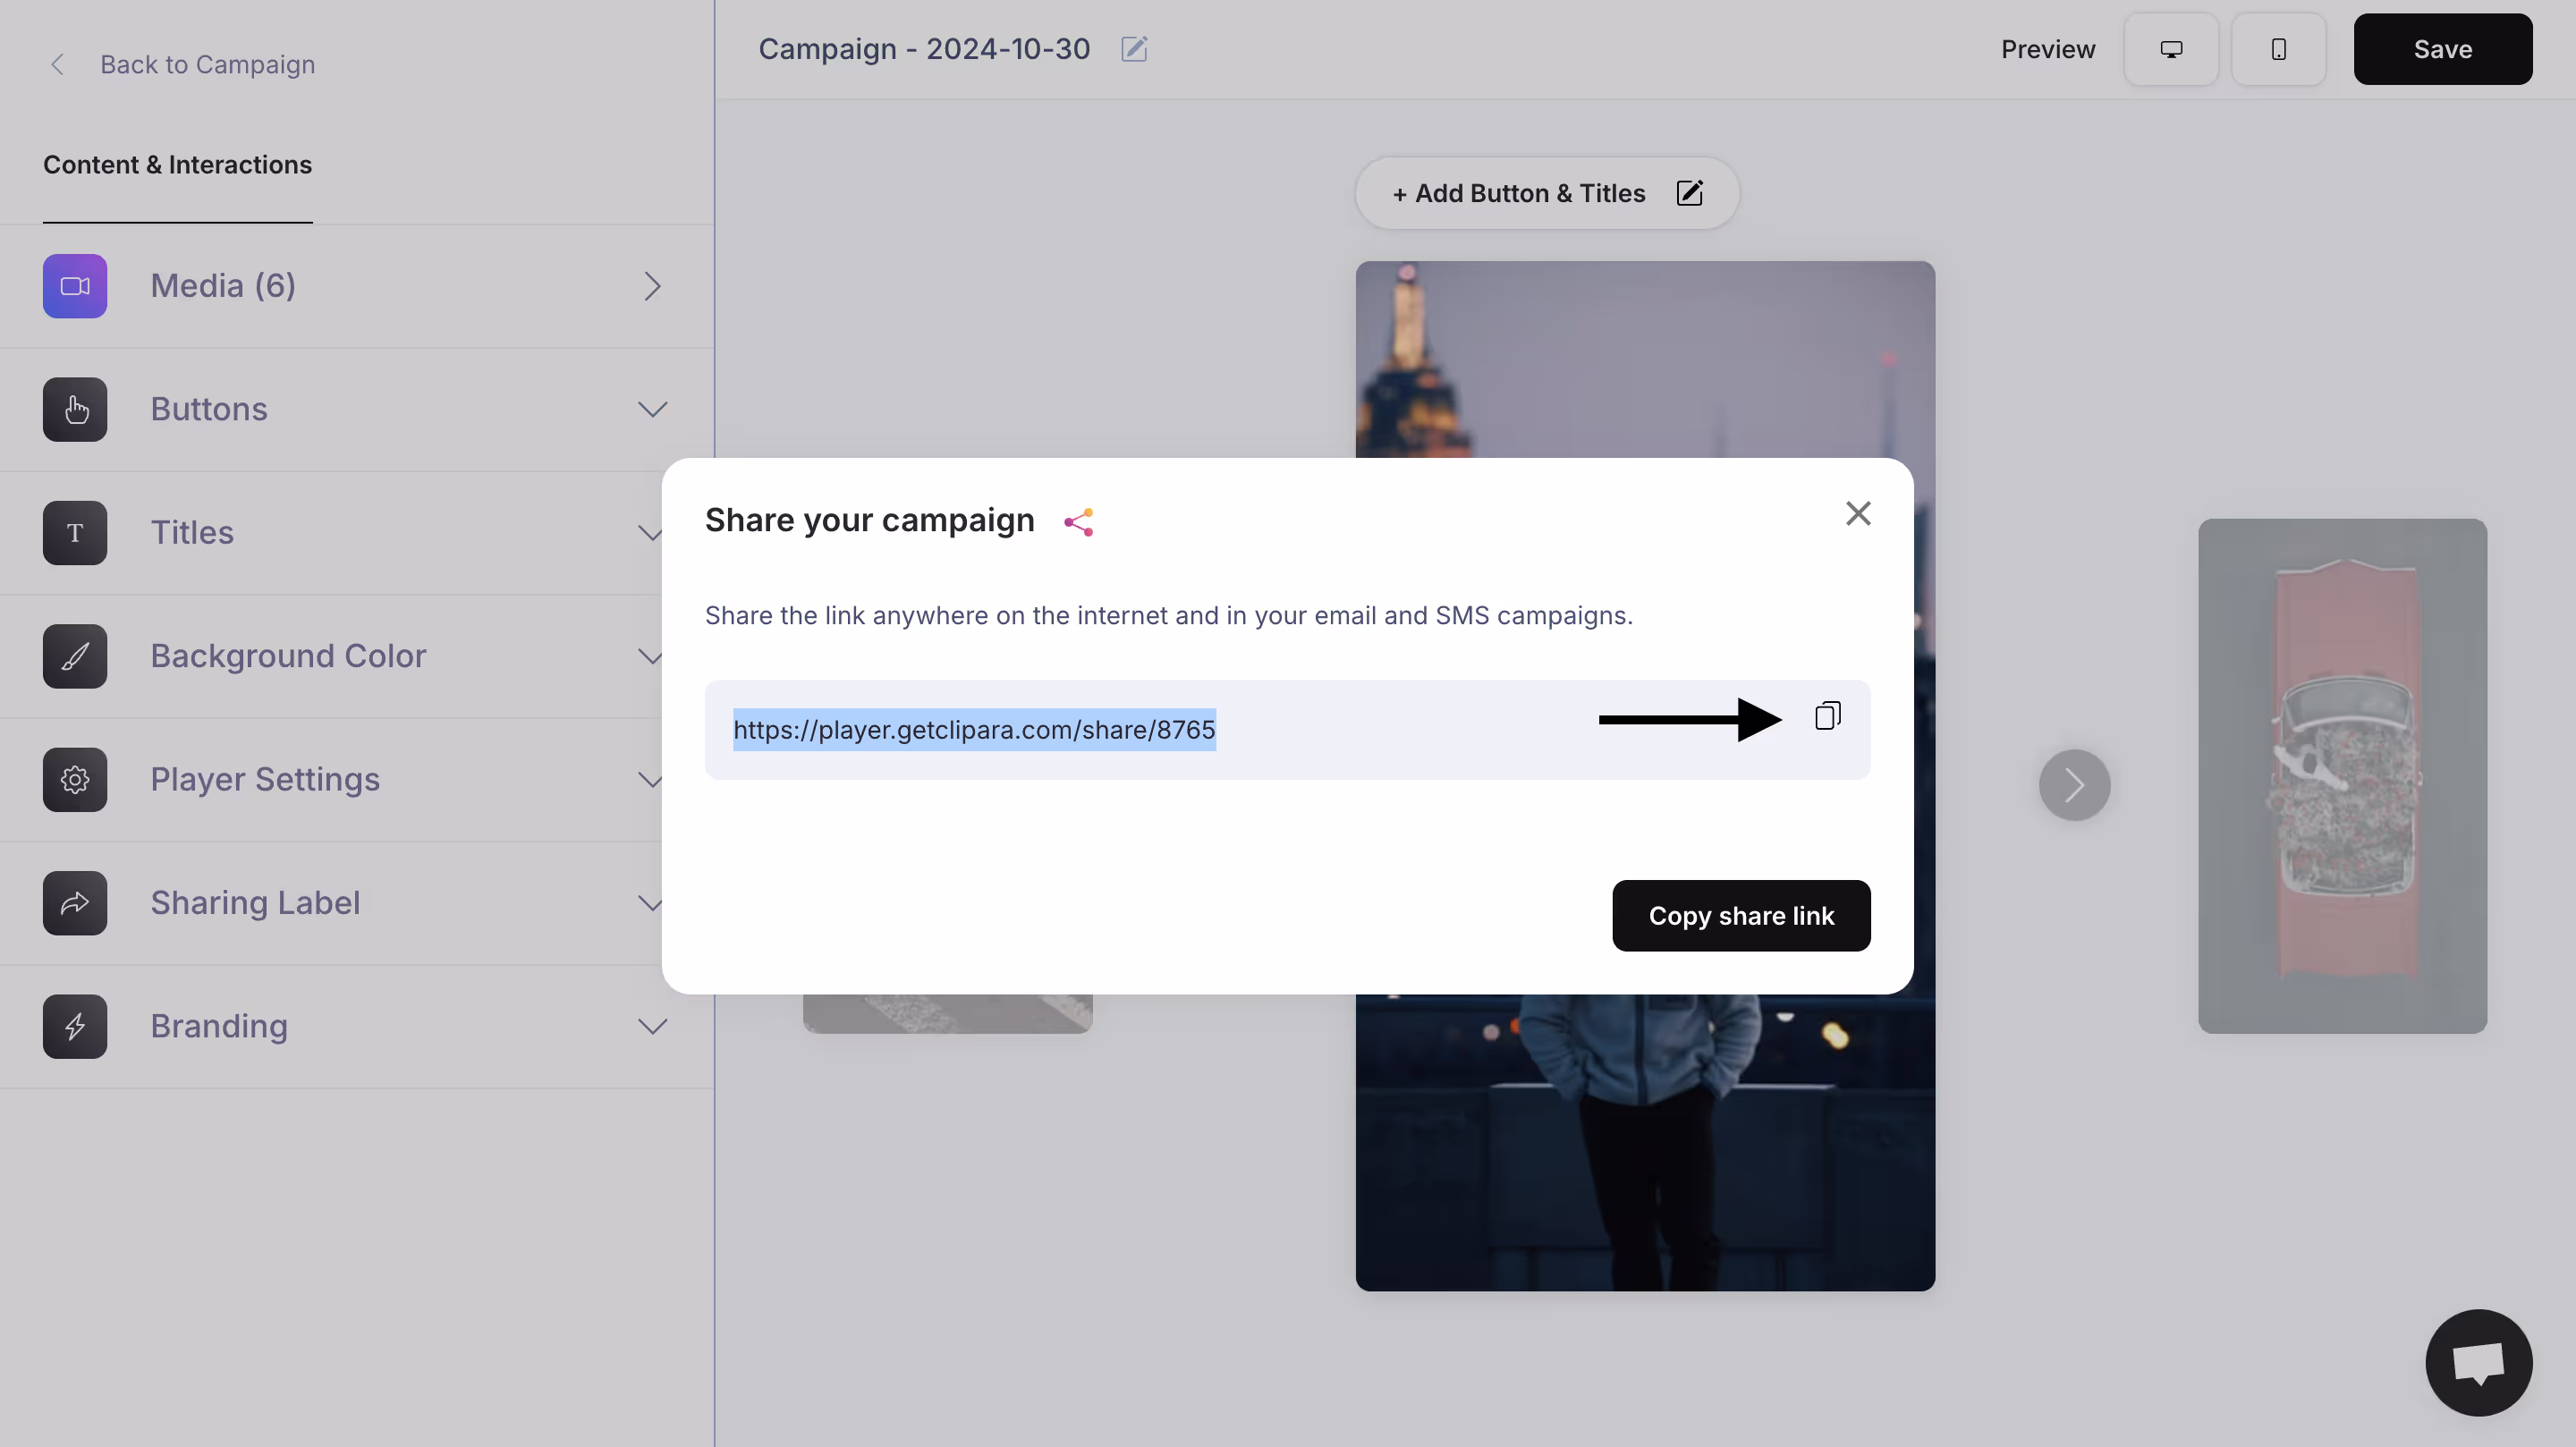Screen dimensions: 2576x1447
Task: Expand the Background Color chevron
Action: click(x=650, y=656)
